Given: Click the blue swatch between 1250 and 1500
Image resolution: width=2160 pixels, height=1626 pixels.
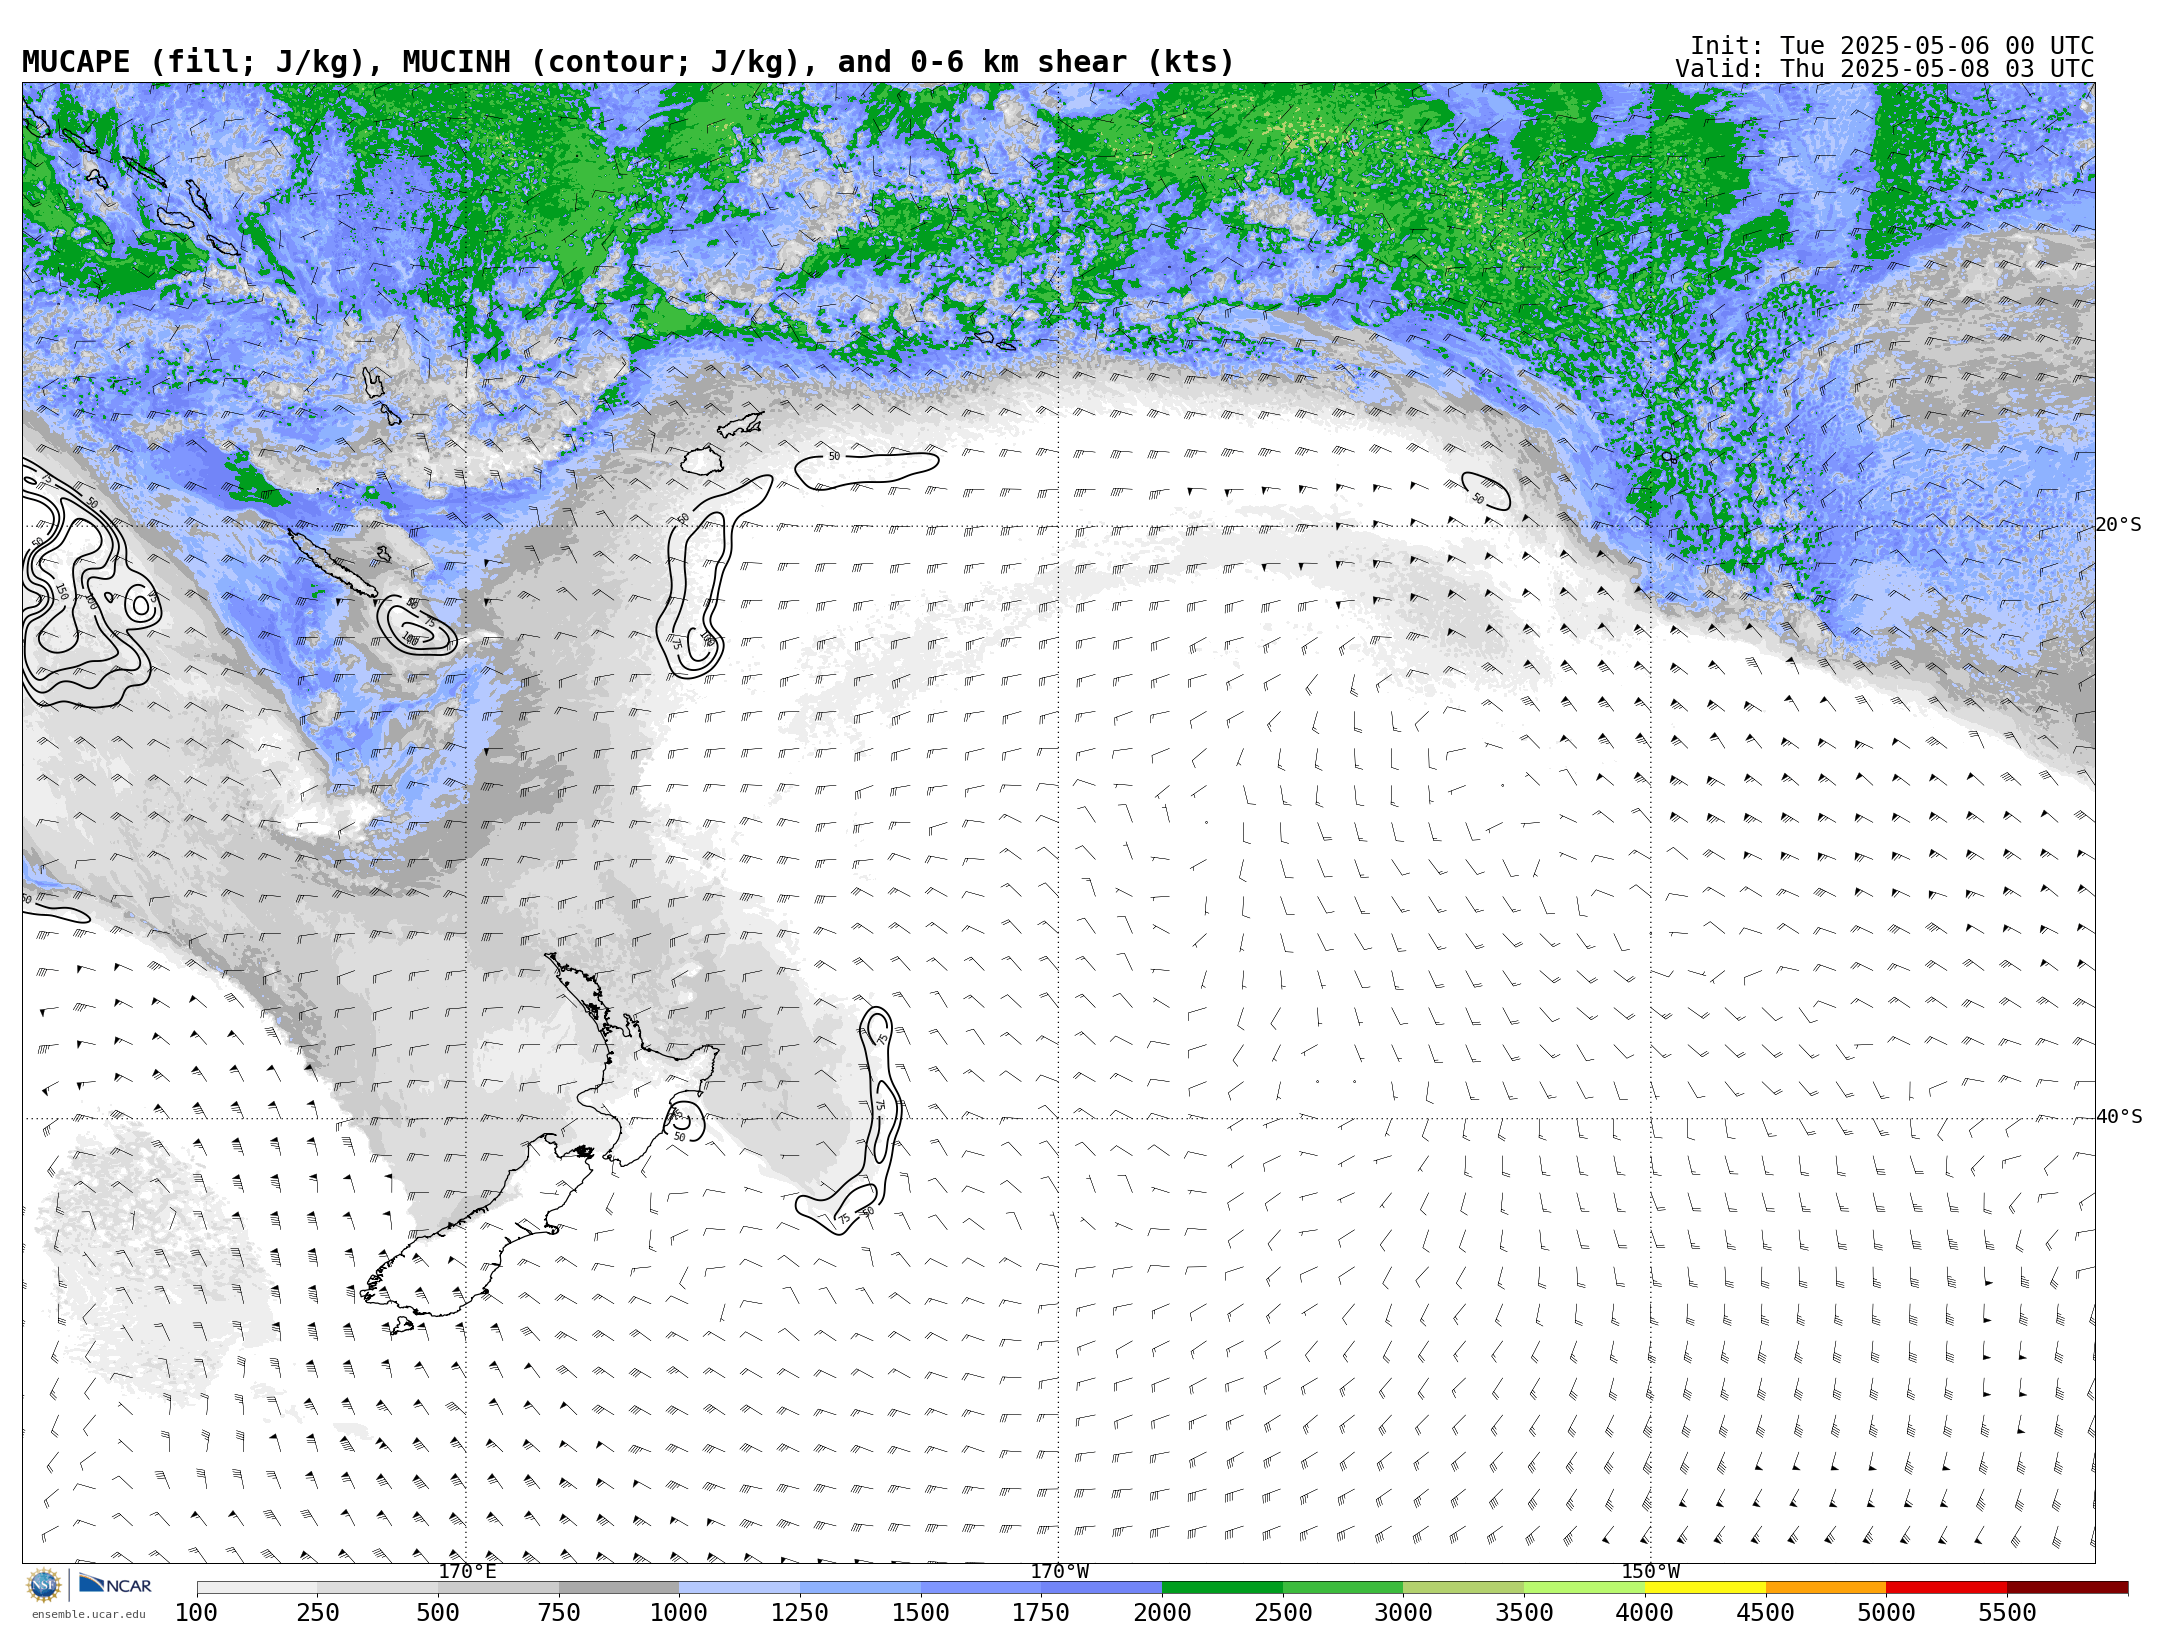Looking at the screenshot, I should click(x=861, y=1588).
